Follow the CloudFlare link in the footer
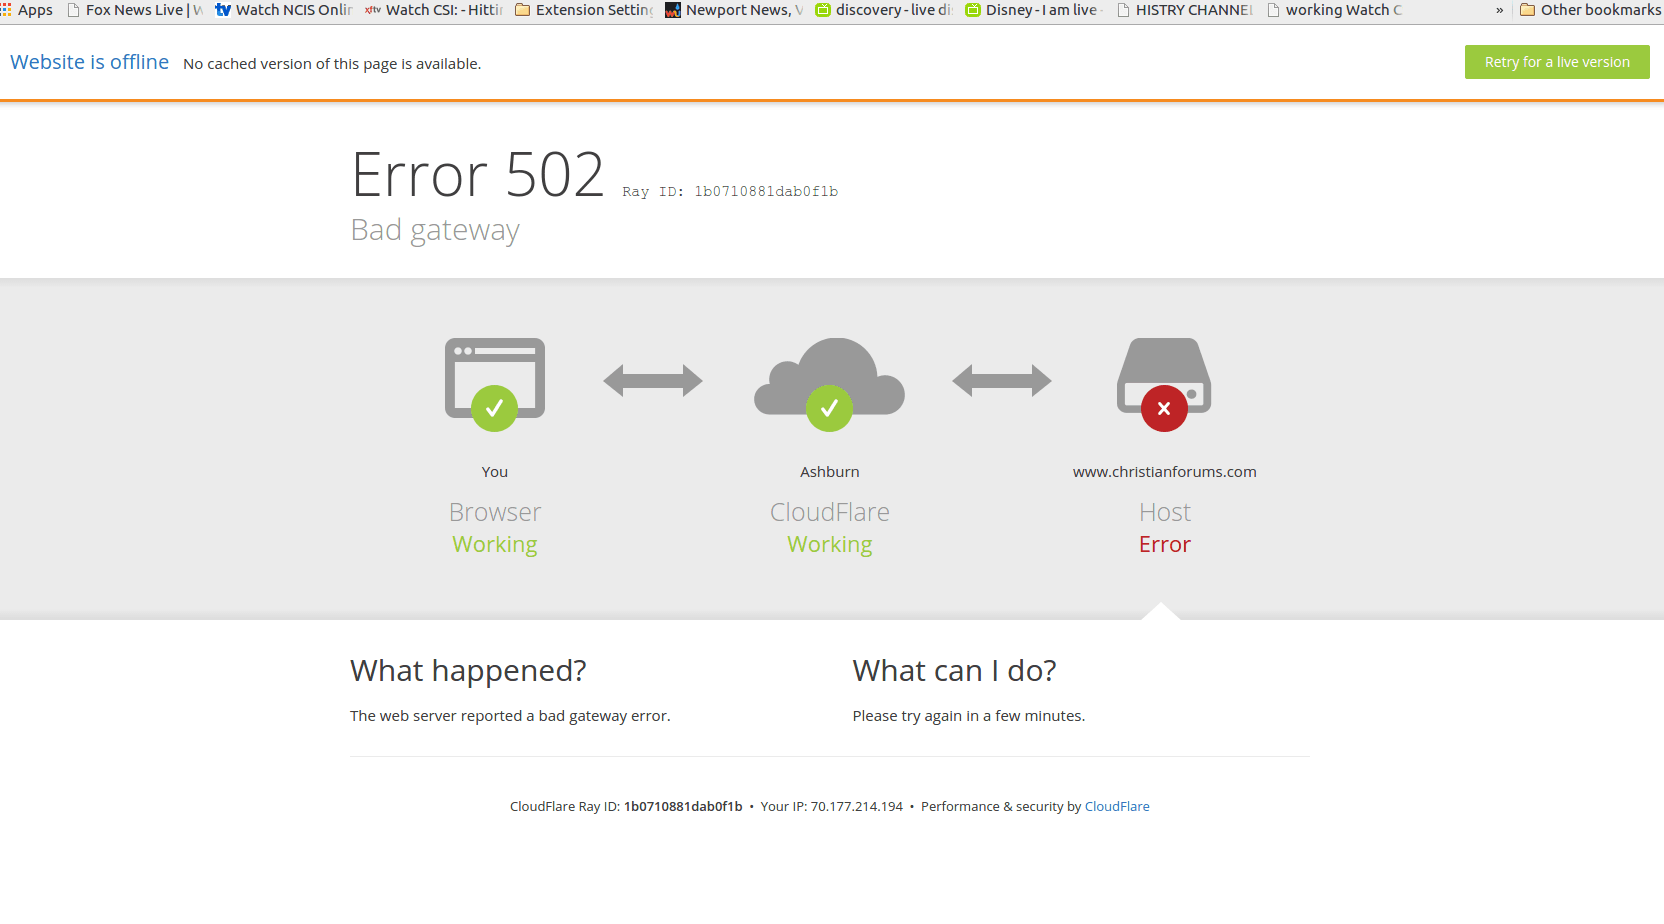The width and height of the screenshot is (1664, 924). pyautogui.click(x=1116, y=807)
